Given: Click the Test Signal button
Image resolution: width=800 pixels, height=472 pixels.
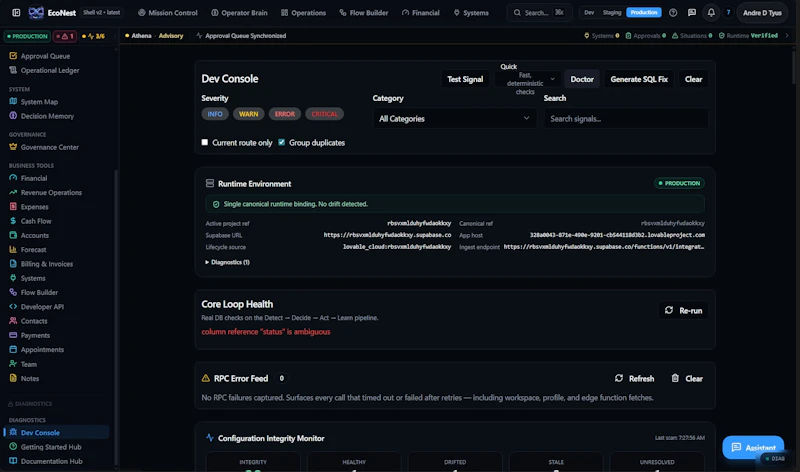Looking at the screenshot, I should 465,79.
